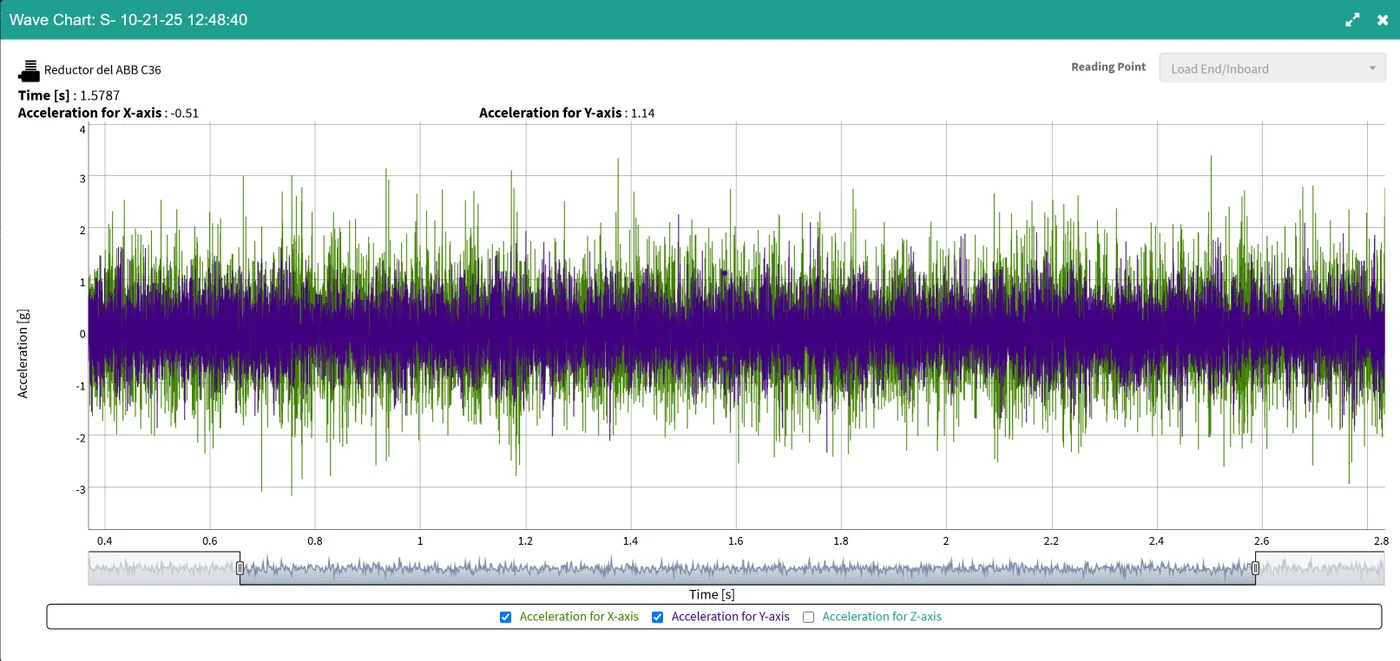This screenshot has width=1400, height=661.
Task: Click the Time [s] readout value 1.5787
Action: 100,96
